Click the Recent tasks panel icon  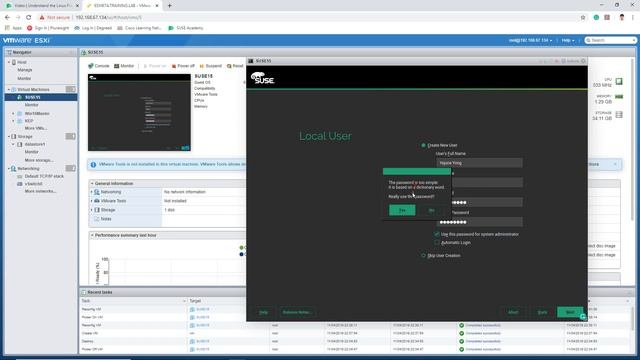pyautogui.click(x=84, y=292)
